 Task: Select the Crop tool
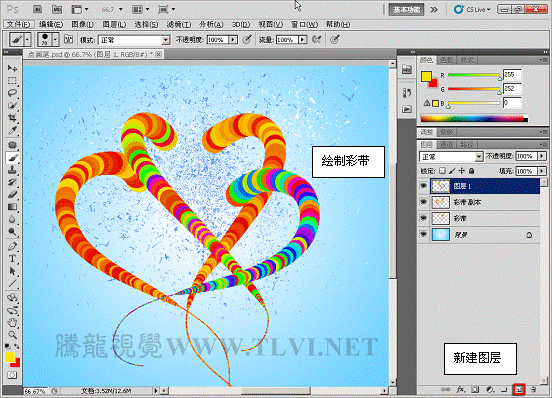(12, 118)
